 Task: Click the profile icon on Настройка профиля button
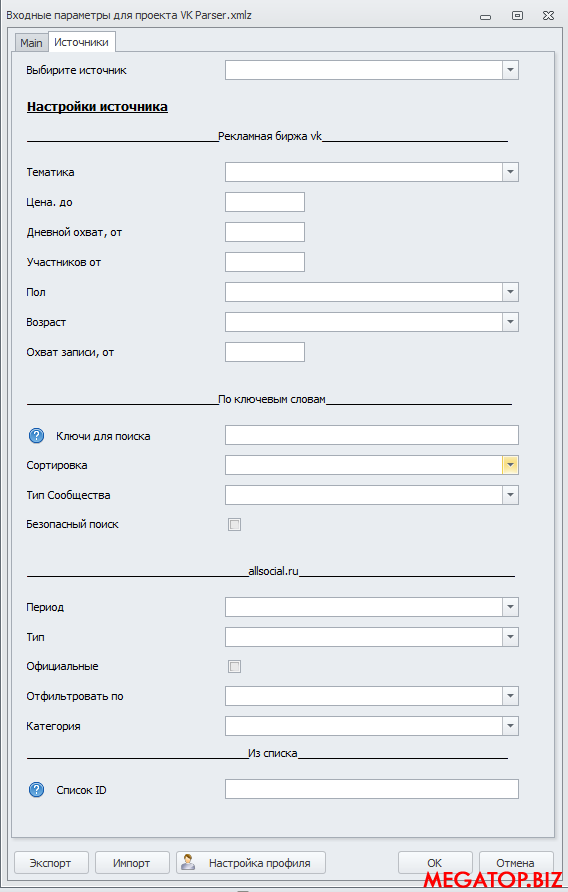click(x=188, y=862)
